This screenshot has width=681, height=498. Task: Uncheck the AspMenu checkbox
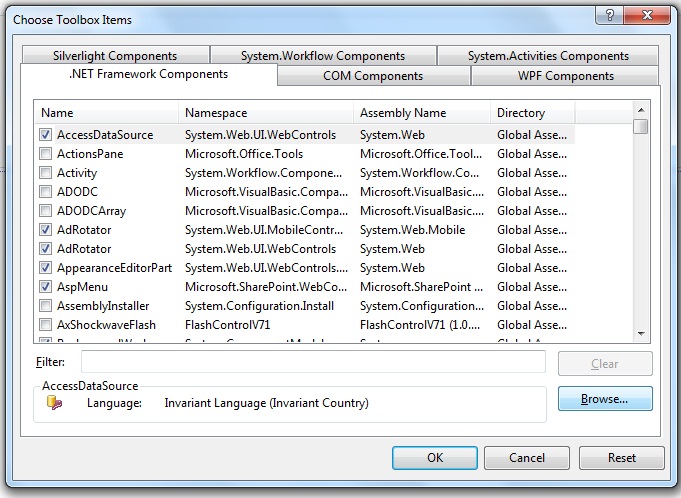click(x=45, y=287)
